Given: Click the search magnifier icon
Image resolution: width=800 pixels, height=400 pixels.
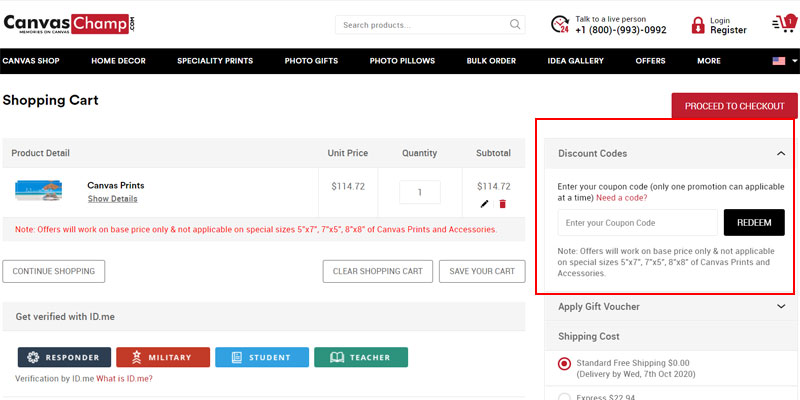Looking at the screenshot, I should coord(516,25).
